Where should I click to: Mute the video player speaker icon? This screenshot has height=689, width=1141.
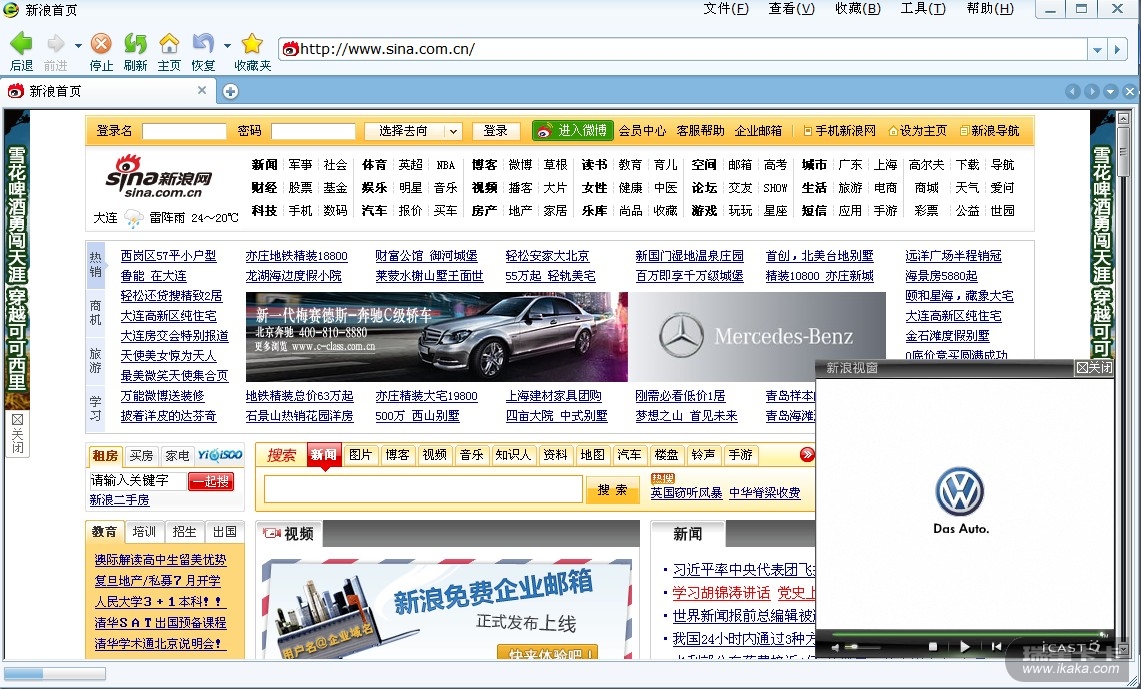[x=835, y=647]
